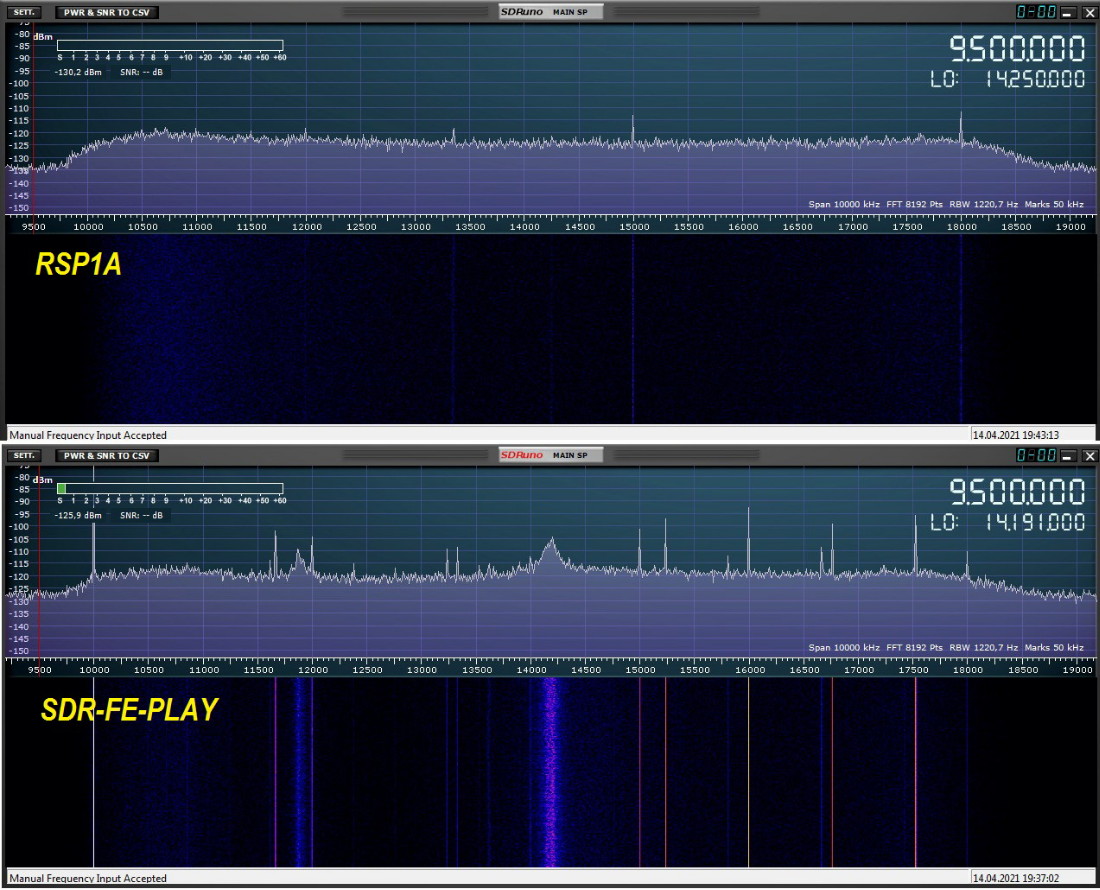Click the 15000 kHz trace in upper waterfall
Viewport: 1100px width, 890px height.
(x=633, y=328)
